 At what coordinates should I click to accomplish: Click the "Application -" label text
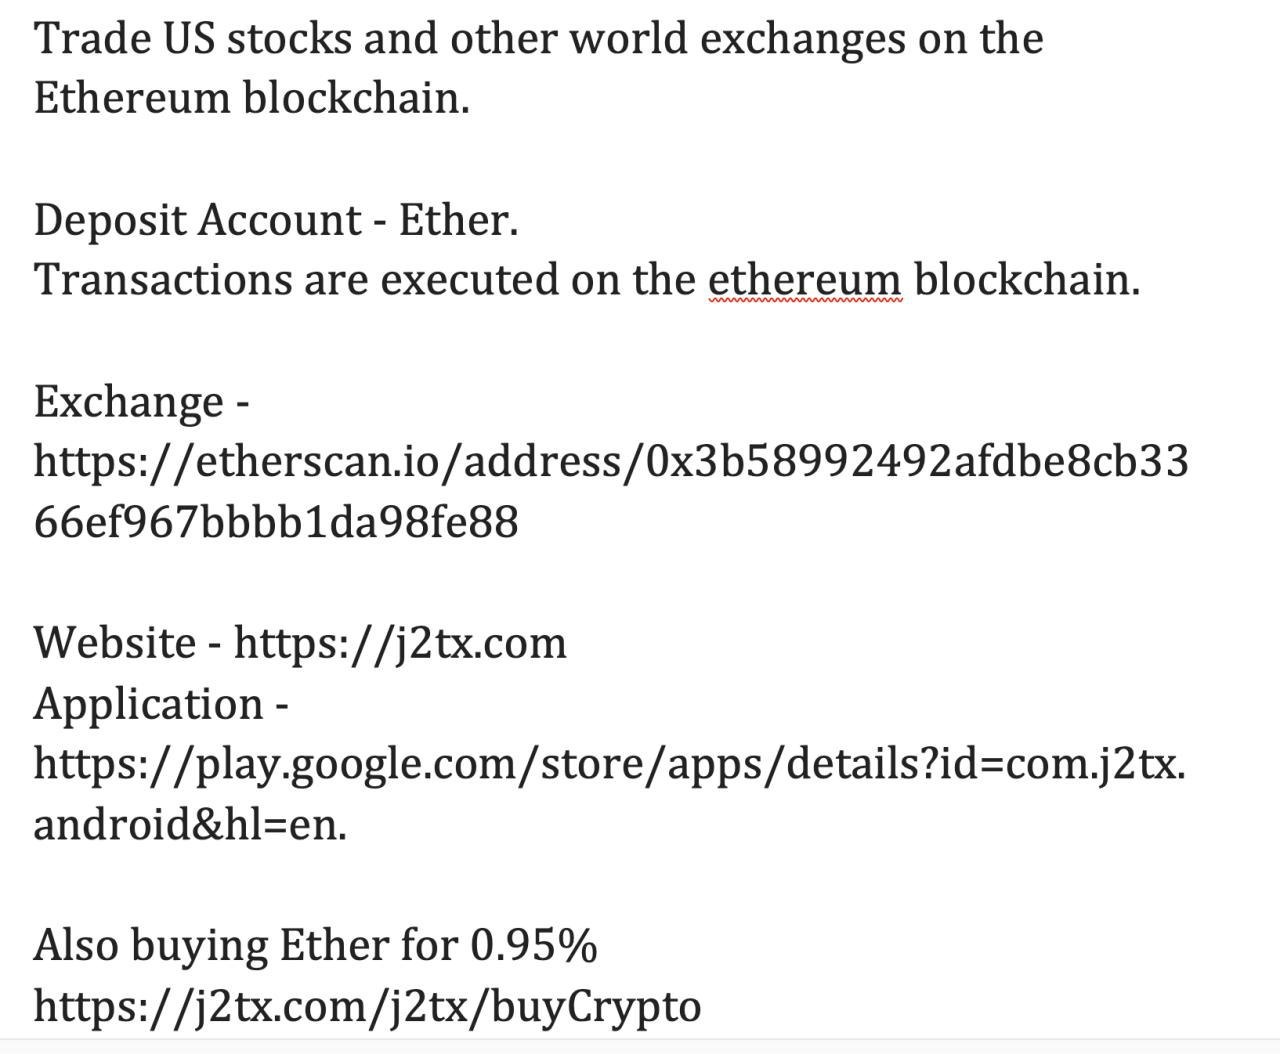(x=160, y=704)
